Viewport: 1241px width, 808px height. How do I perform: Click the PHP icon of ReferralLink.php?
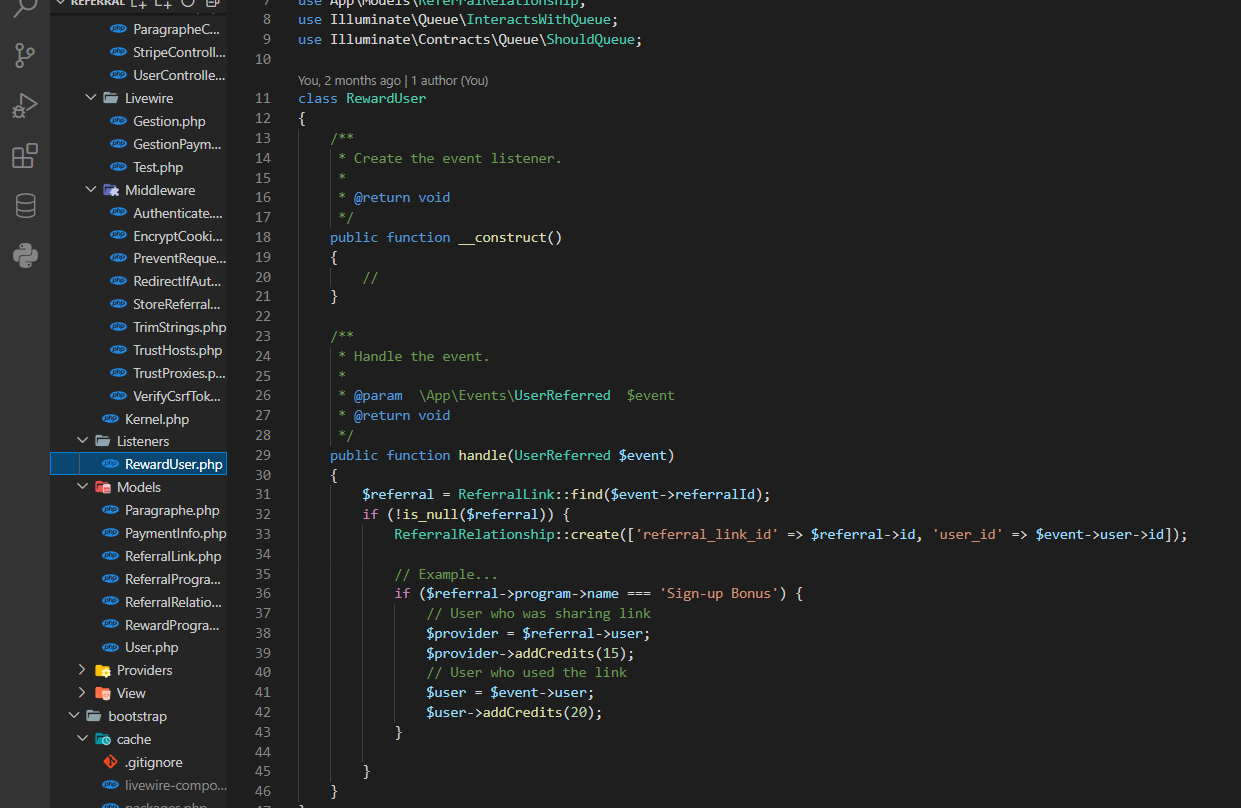click(110, 556)
